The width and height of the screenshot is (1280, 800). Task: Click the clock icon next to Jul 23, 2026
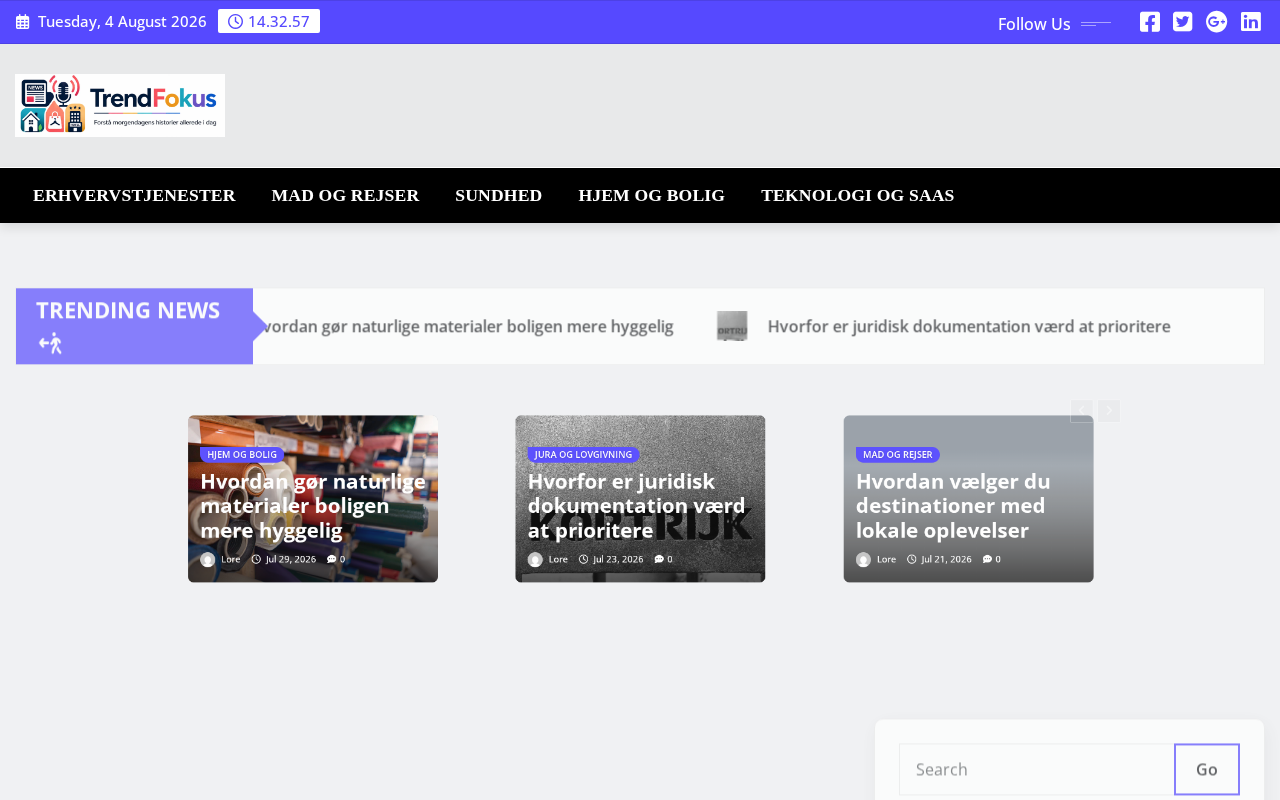pyautogui.click(x=583, y=559)
